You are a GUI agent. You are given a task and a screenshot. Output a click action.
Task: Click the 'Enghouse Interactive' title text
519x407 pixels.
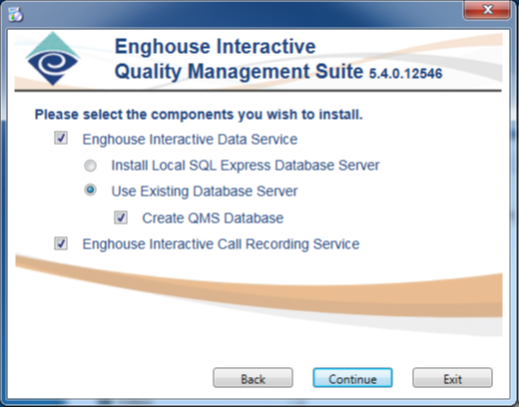[215, 46]
